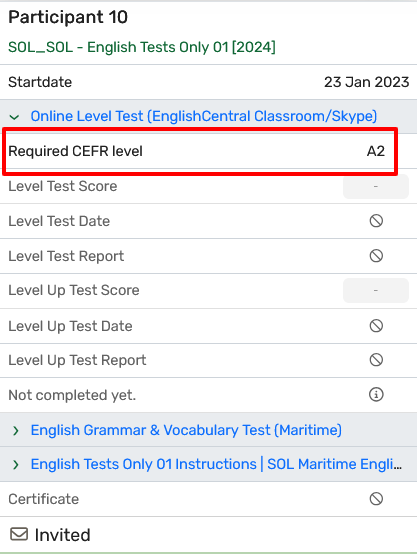Open the SOL_SOL English Tests Only 01 link
The width and height of the screenshot is (417, 554).
click(x=142, y=47)
